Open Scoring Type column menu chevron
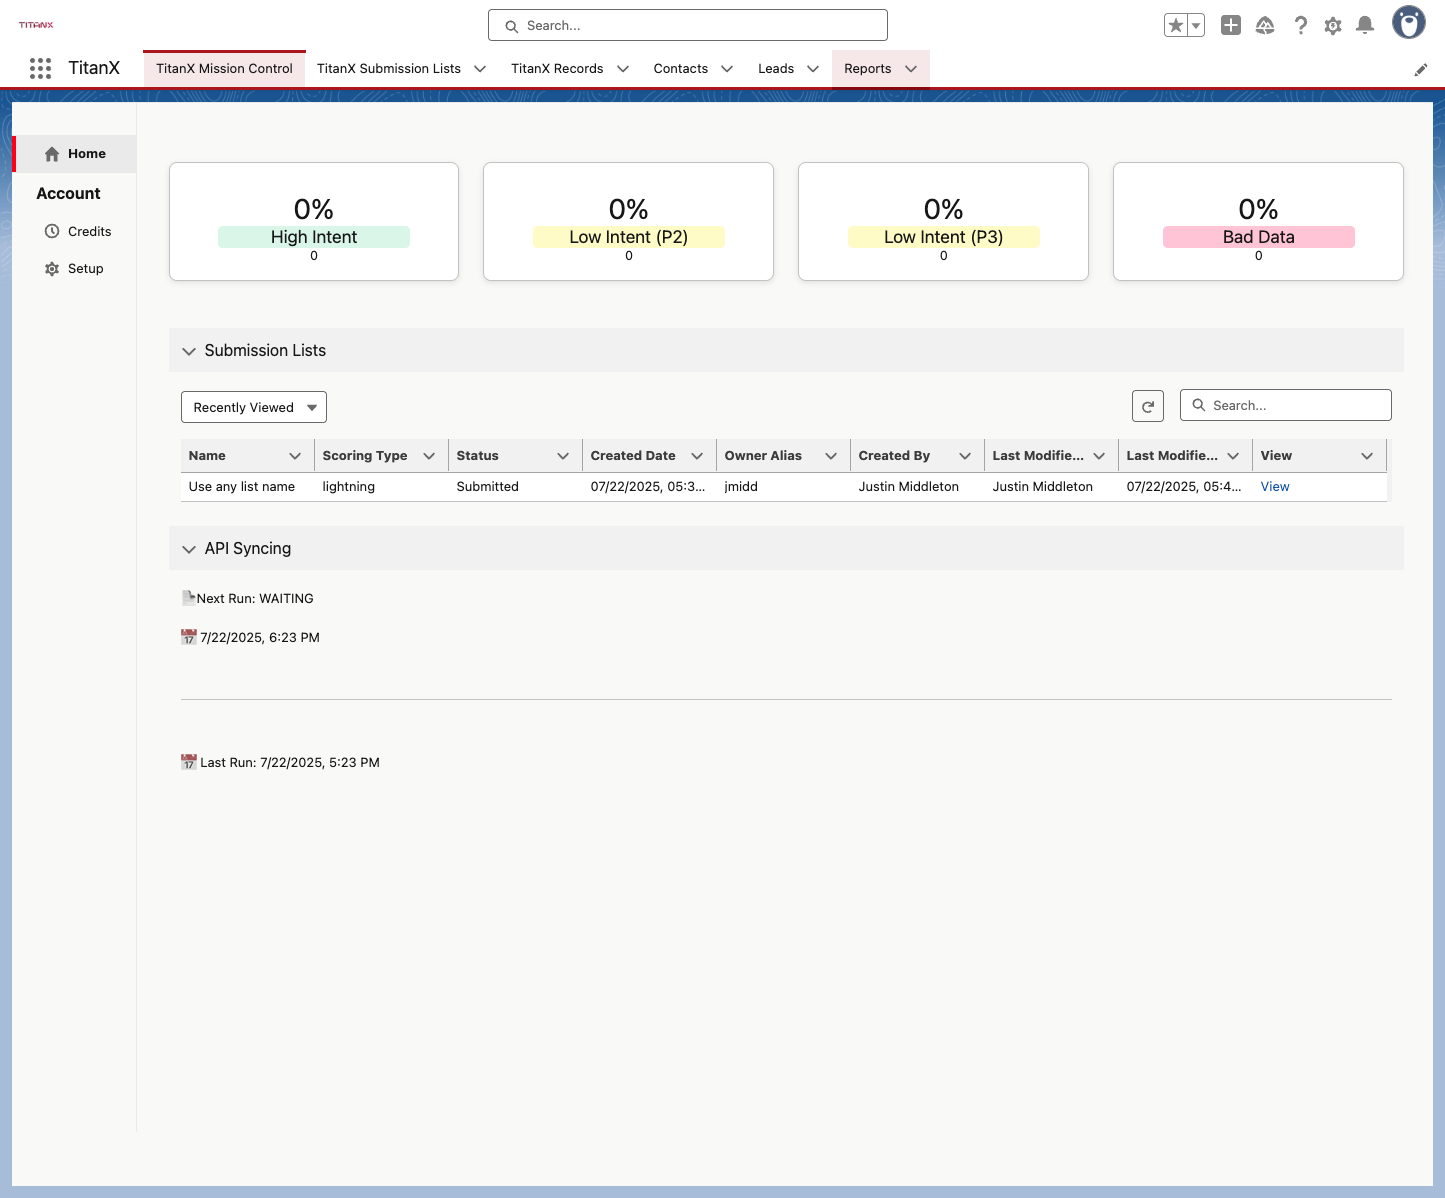1445x1198 pixels. tap(429, 456)
